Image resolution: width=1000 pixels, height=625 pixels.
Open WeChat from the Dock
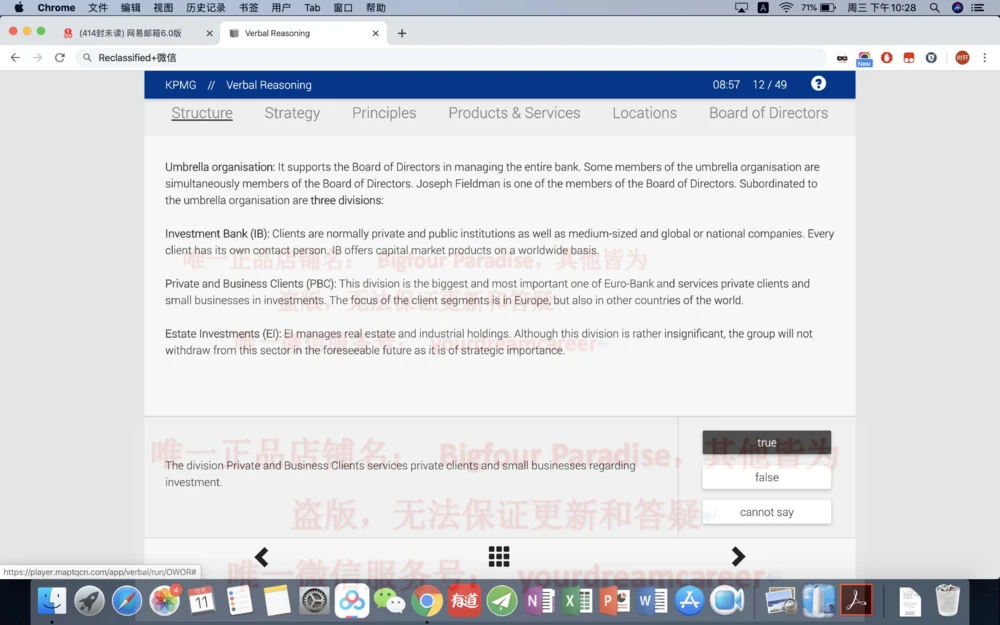click(x=390, y=601)
